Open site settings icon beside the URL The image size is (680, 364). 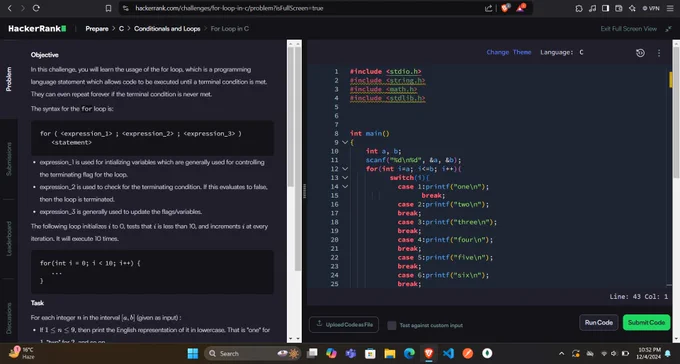click(126, 8)
